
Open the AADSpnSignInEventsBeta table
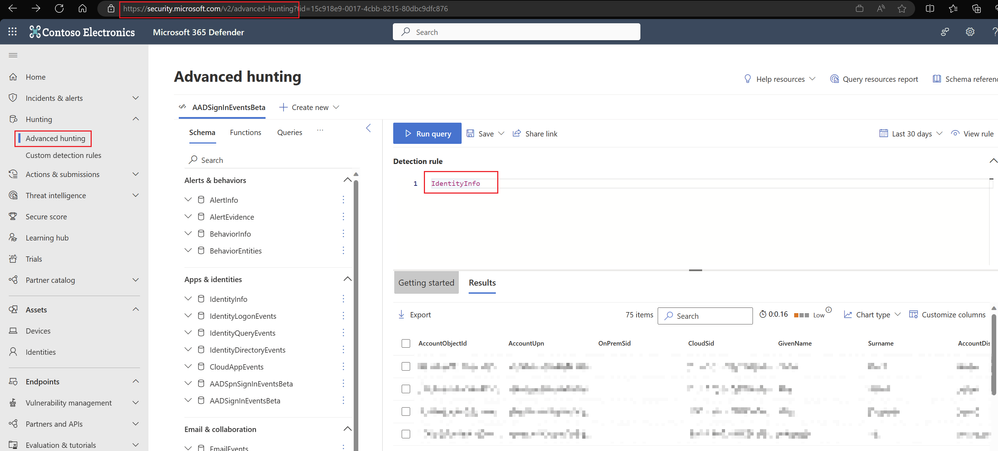tap(251, 384)
